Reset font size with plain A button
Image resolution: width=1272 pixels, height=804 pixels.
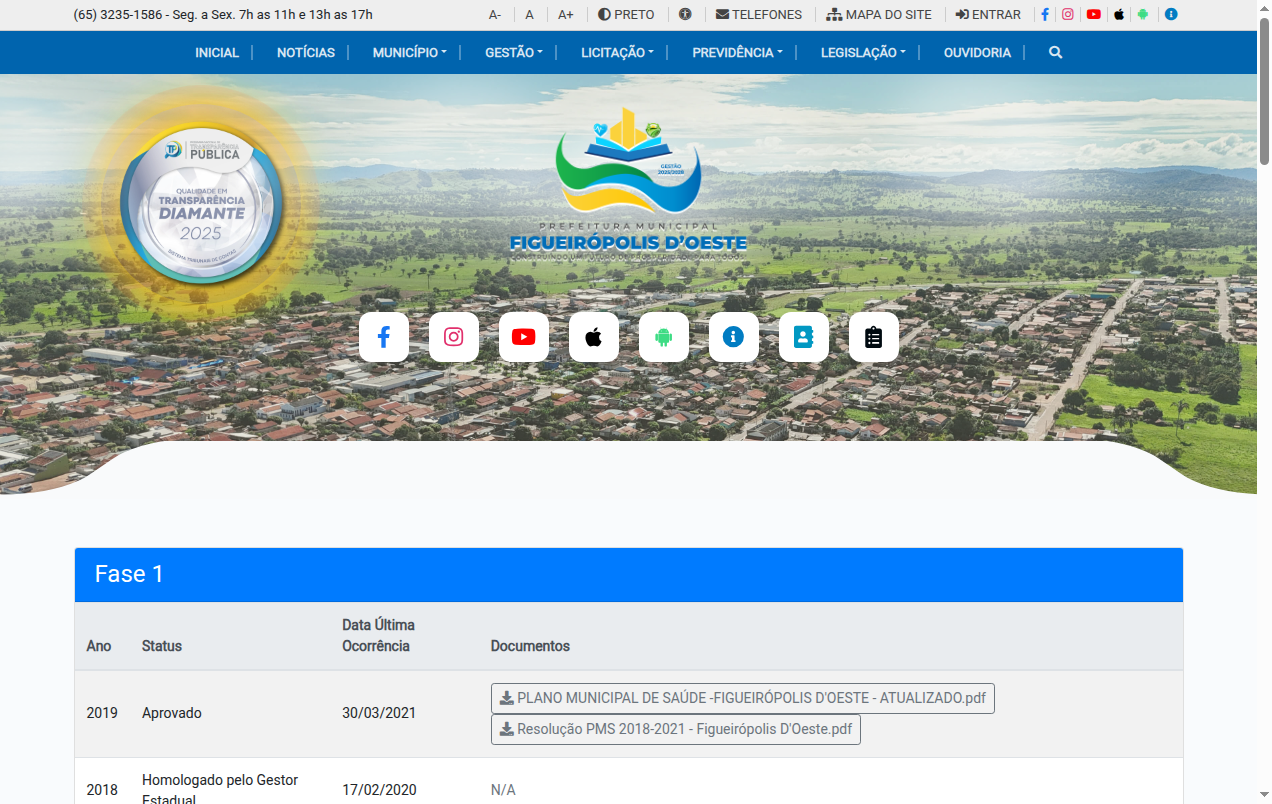530,15
